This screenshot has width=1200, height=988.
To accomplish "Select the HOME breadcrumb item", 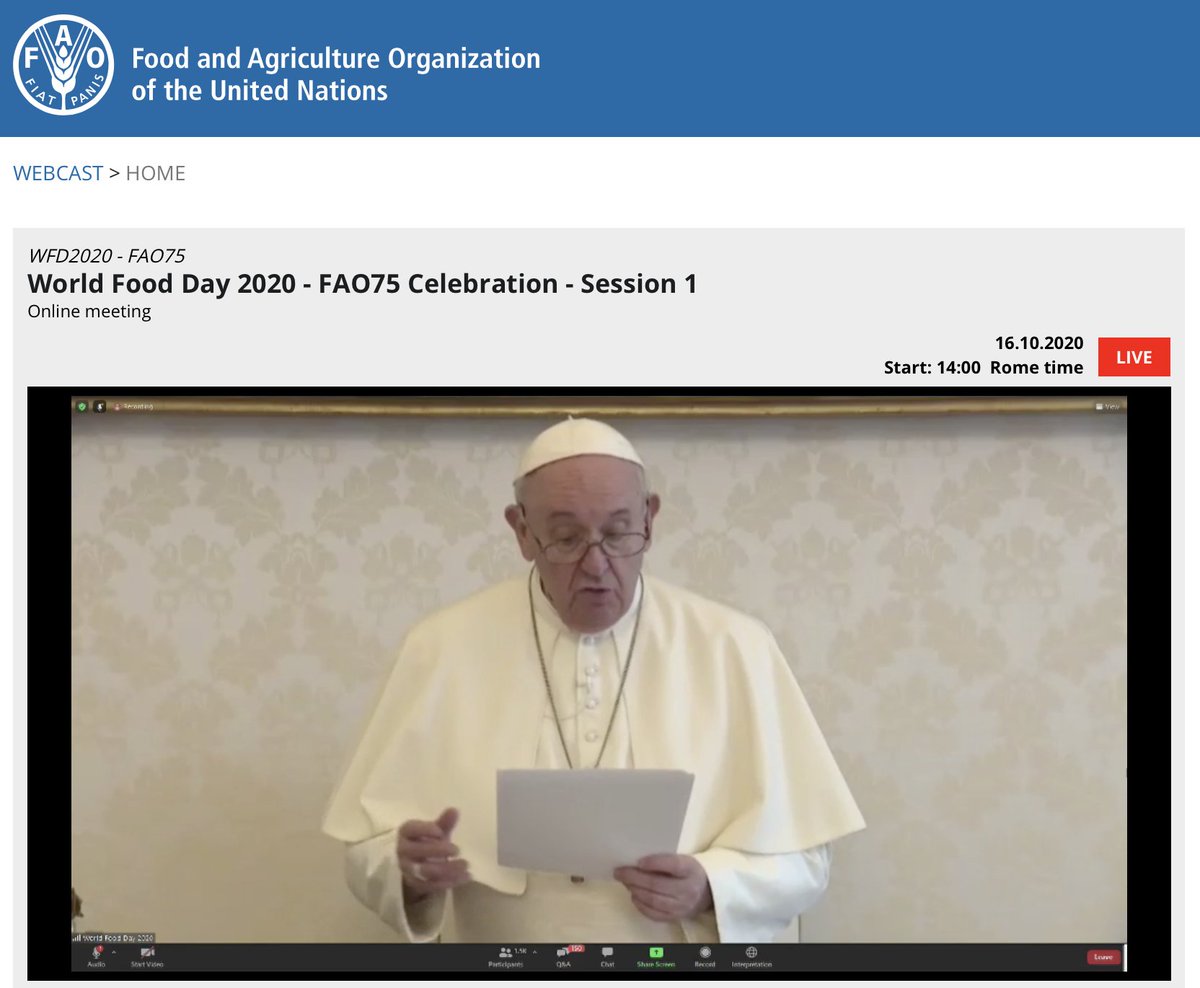I will (x=156, y=173).
